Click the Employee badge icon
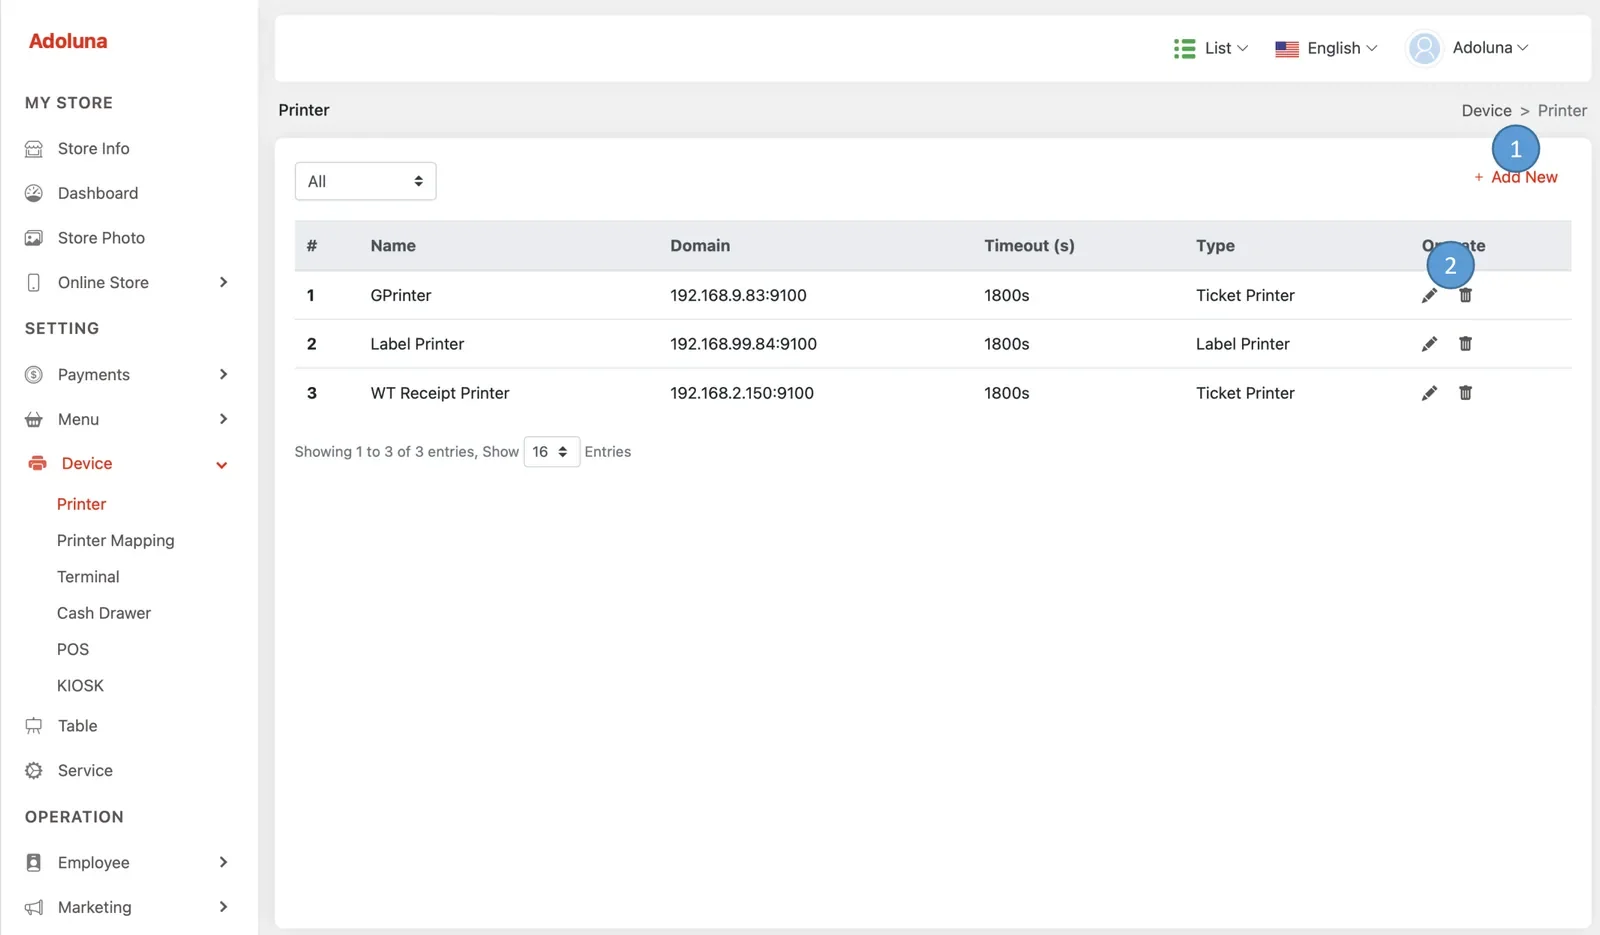The width and height of the screenshot is (1600, 935). tap(34, 863)
